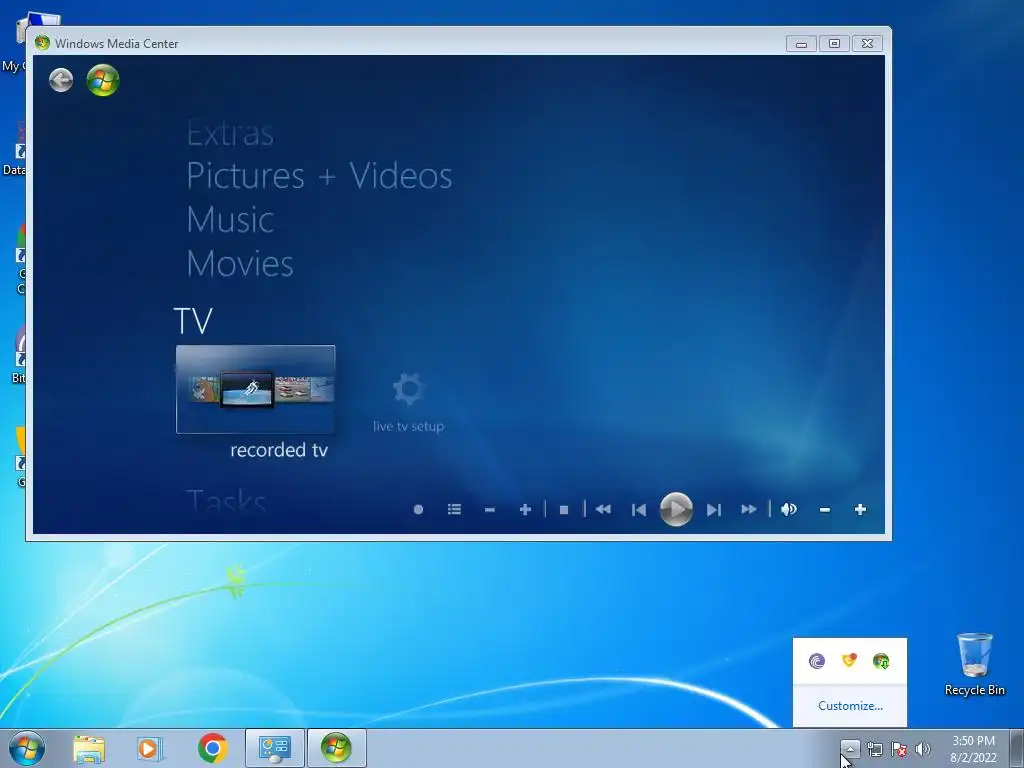Skip to previous with skip-back button
This screenshot has height=768, width=1024.
(639, 509)
